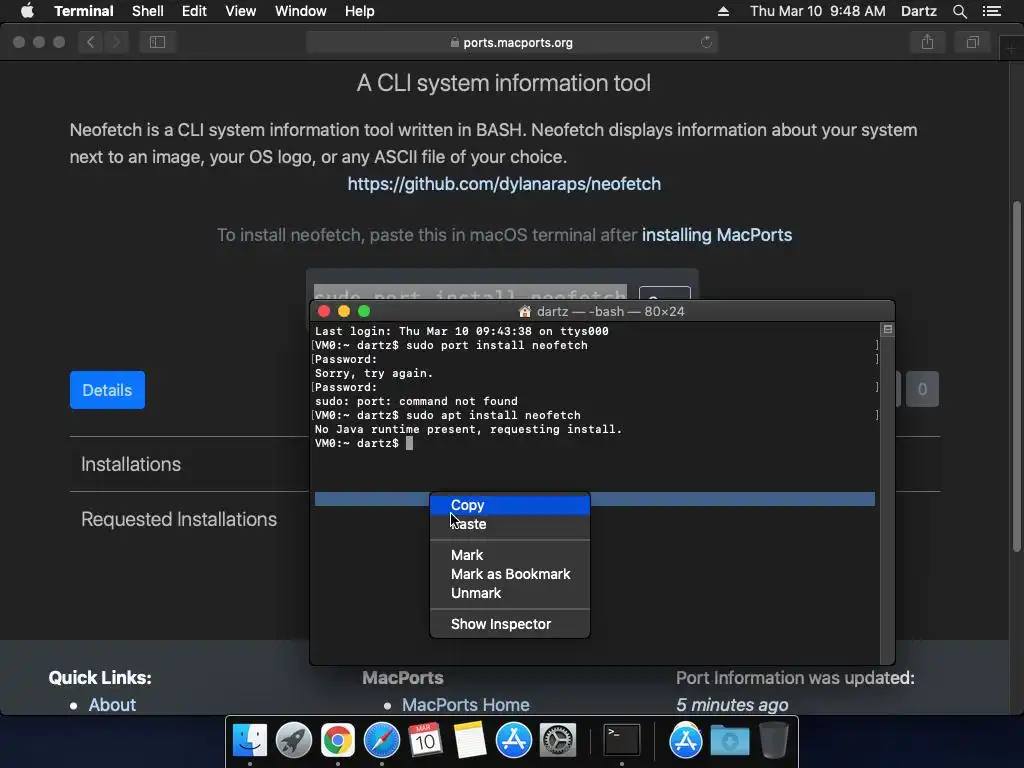Choose Copy in context menu
Viewport: 1024px width, 768px height.
click(x=510, y=505)
